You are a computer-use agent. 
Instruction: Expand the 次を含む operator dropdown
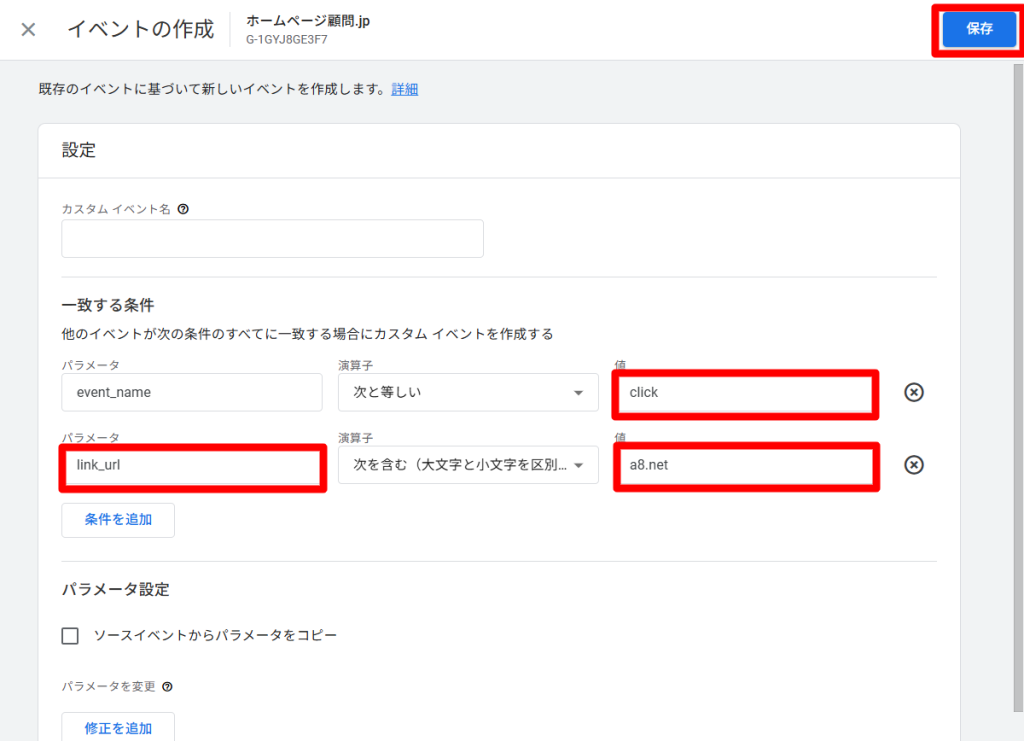coord(467,465)
